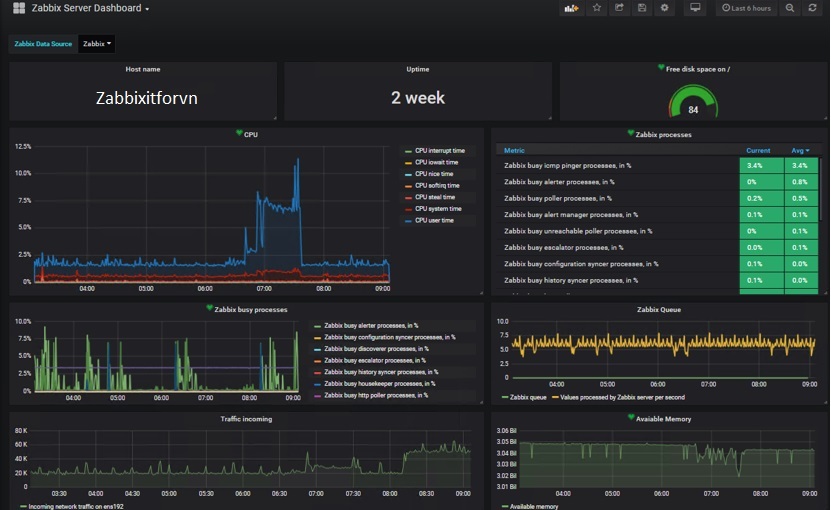Zoom out the time range
The width and height of the screenshot is (831, 510).
point(790,8)
